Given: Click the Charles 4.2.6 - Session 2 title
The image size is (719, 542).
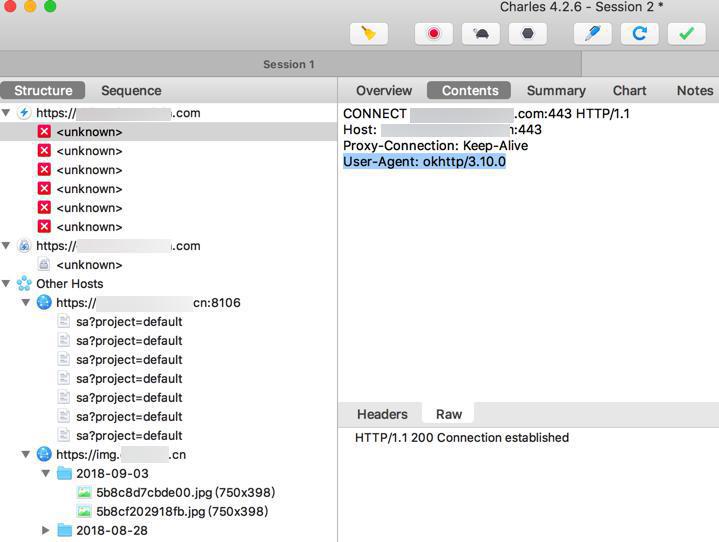Looking at the screenshot, I should [x=581, y=7].
